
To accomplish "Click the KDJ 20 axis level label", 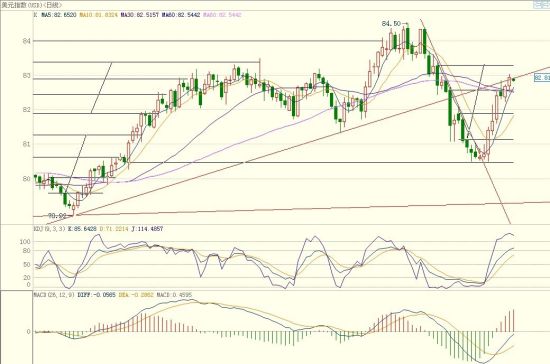I will (27, 277).
